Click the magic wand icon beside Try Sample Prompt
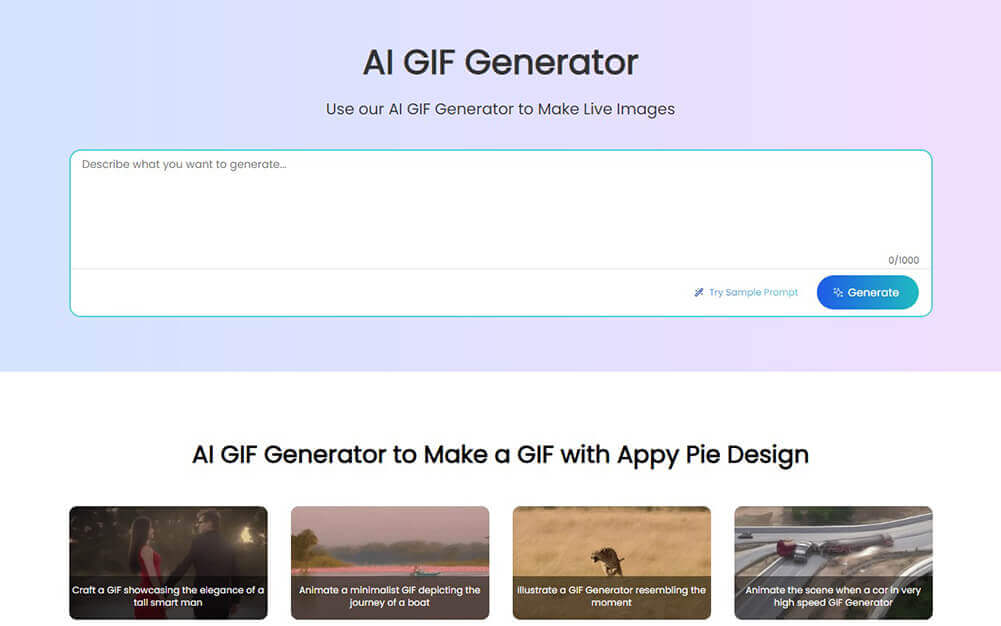 click(x=699, y=293)
